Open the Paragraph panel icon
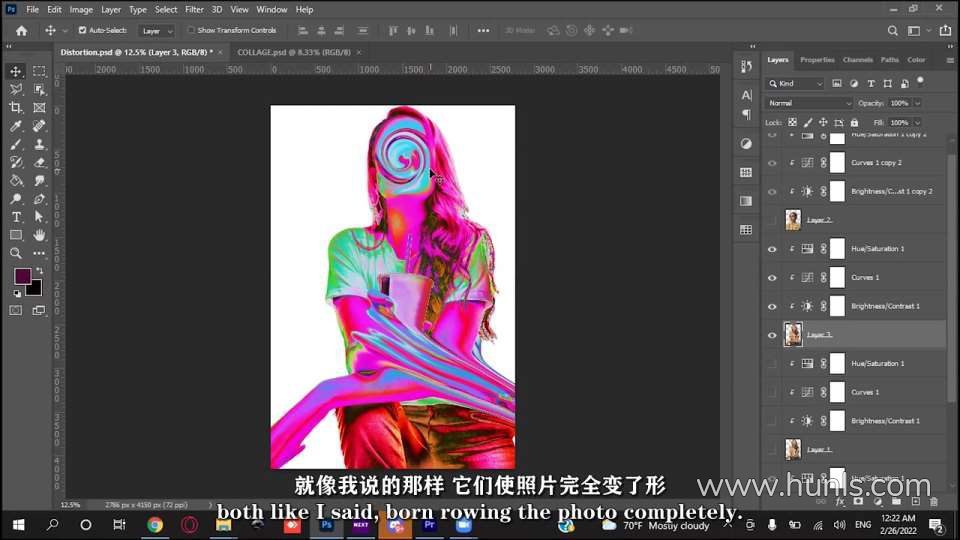The height and width of the screenshot is (540, 960). click(746, 114)
